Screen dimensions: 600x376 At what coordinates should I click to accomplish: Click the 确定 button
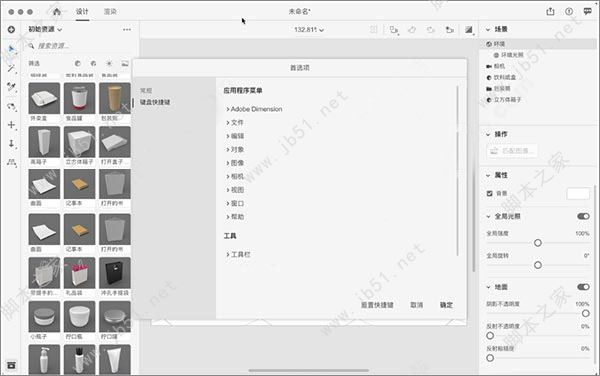point(446,305)
